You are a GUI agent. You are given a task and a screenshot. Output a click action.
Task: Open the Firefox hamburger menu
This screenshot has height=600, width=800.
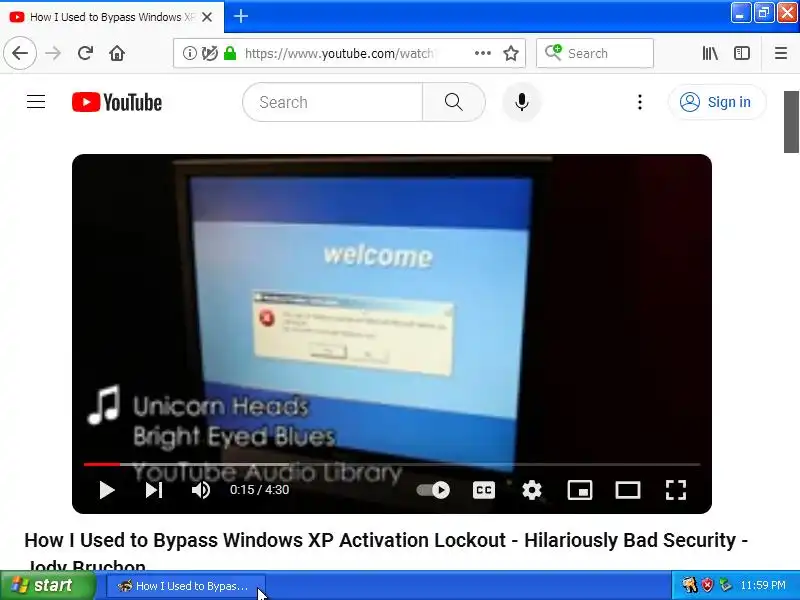click(781, 53)
